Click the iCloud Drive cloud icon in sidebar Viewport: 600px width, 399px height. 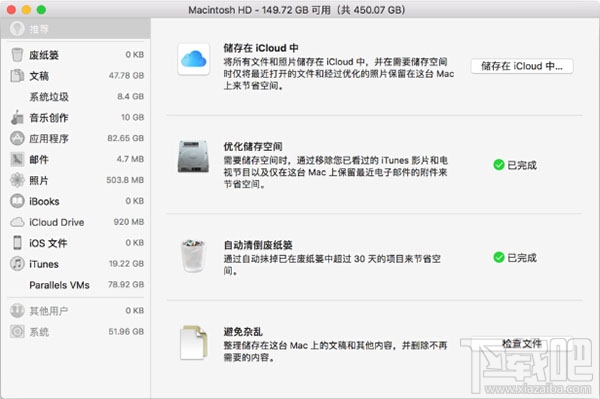point(17,222)
